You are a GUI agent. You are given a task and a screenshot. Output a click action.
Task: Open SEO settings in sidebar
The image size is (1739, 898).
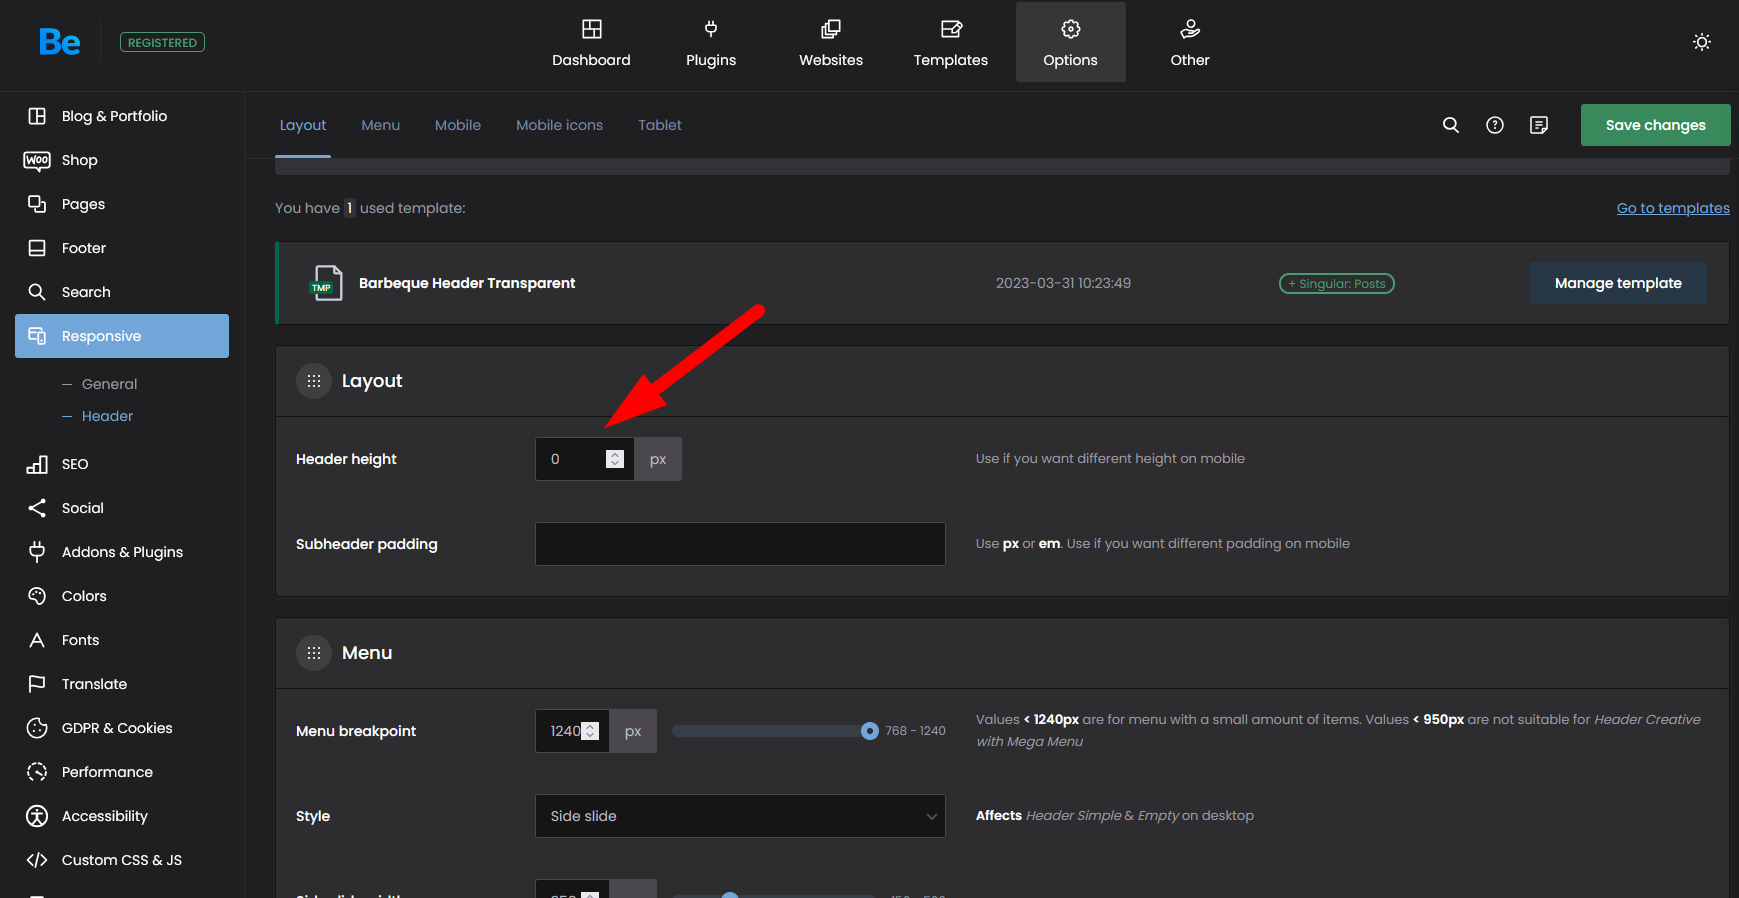click(122, 464)
